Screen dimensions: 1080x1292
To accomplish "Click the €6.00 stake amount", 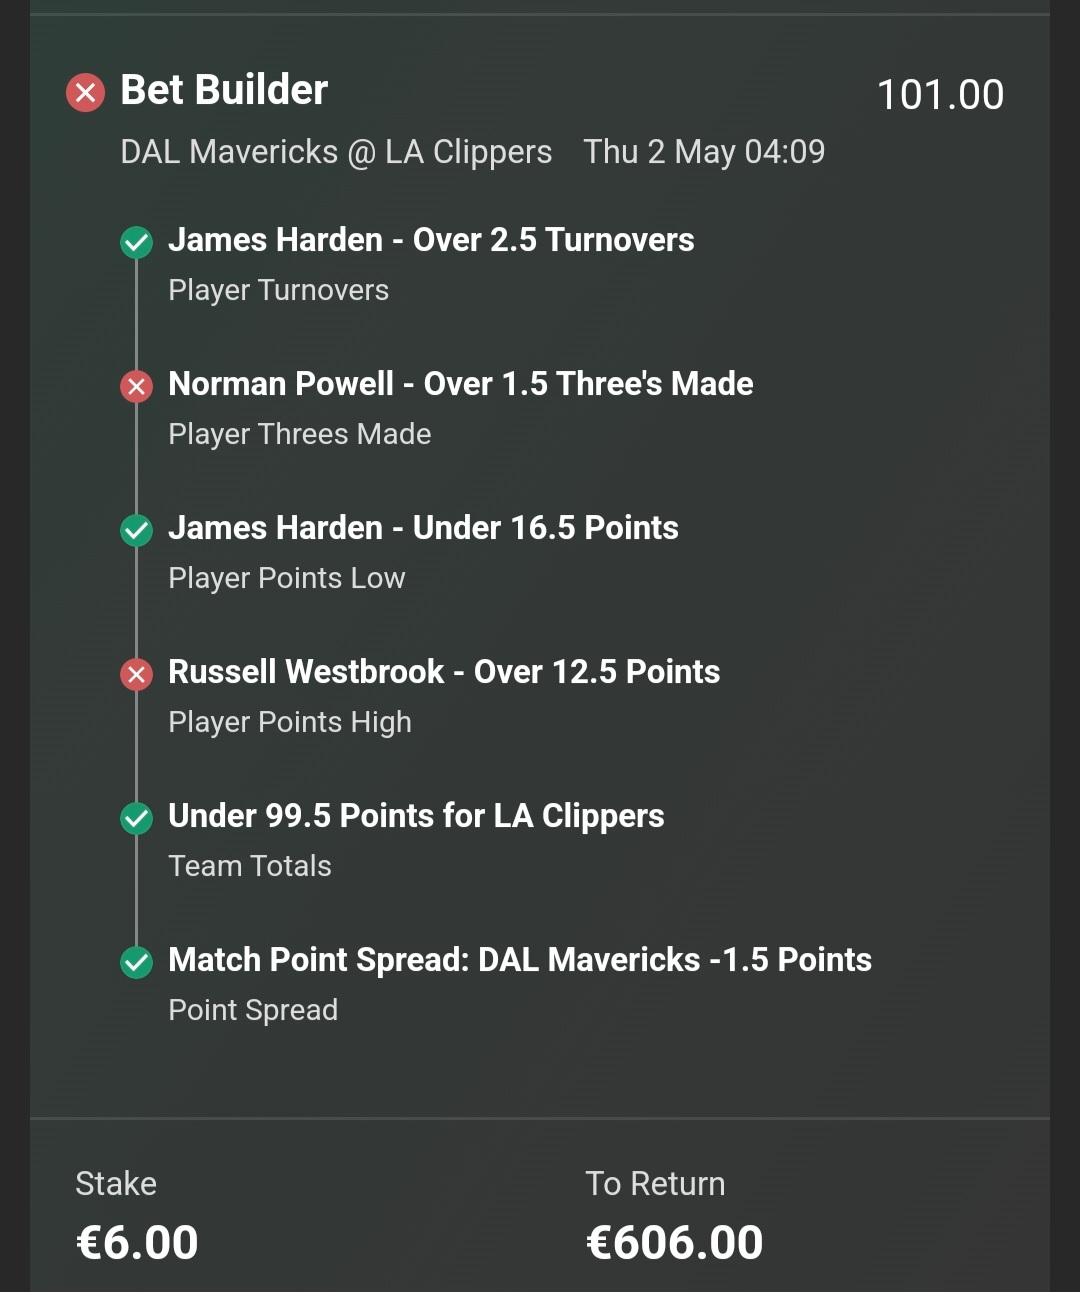I will (137, 1243).
